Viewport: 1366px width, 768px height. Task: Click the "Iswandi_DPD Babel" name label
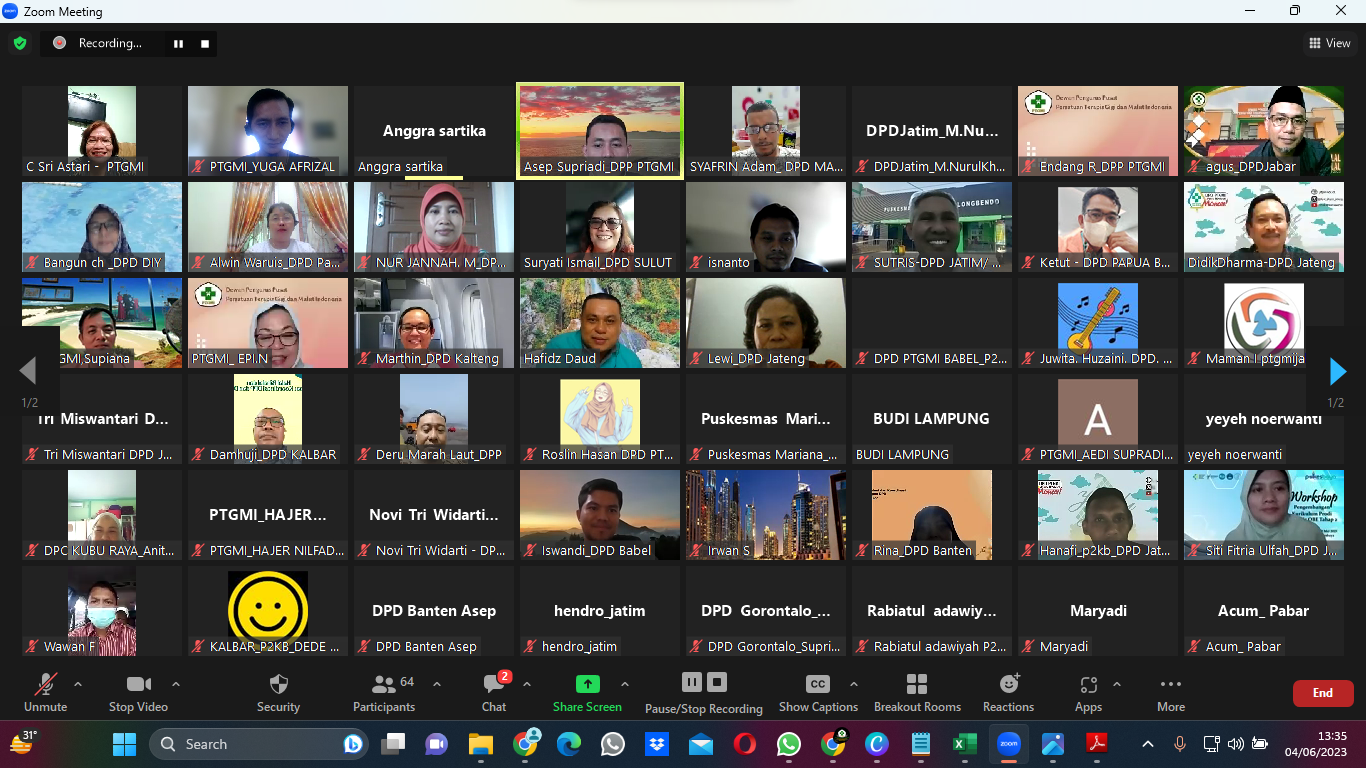(596, 551)
